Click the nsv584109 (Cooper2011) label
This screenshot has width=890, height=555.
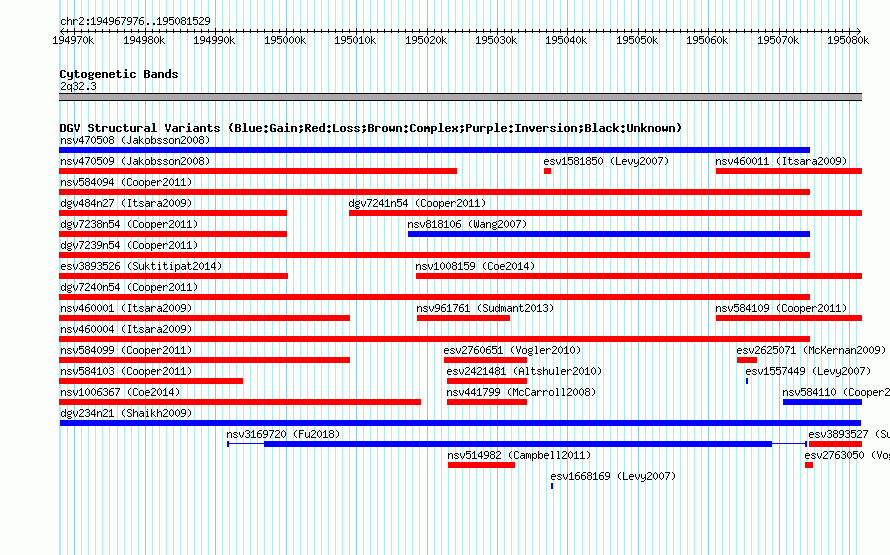[780, 308]
